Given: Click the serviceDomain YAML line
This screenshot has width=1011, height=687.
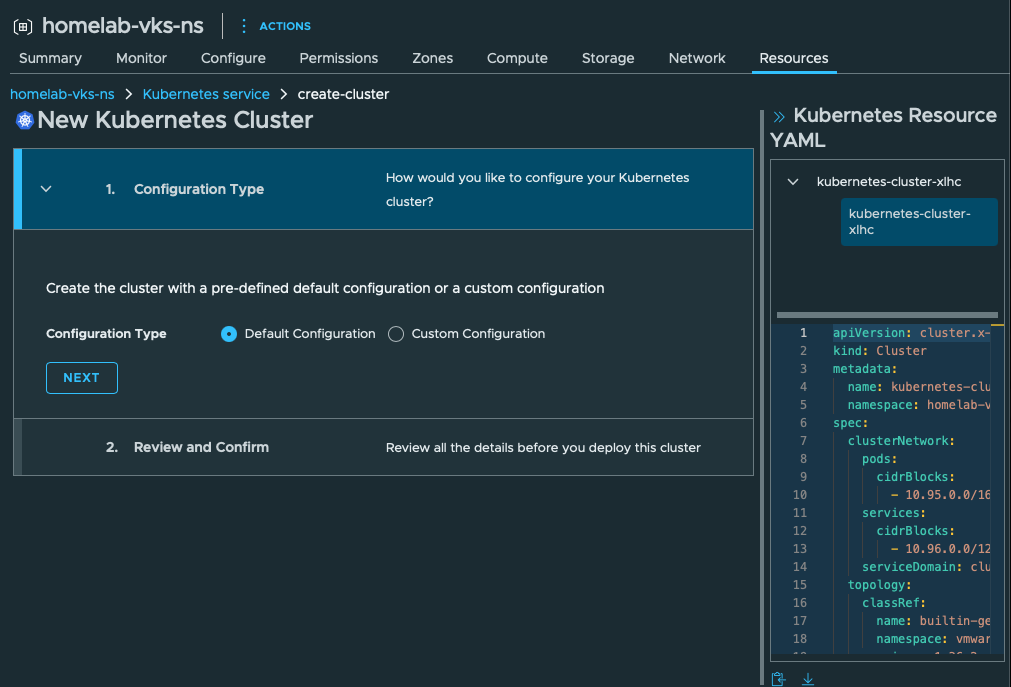Looking at the screenshot, I should tap(926, 567).
